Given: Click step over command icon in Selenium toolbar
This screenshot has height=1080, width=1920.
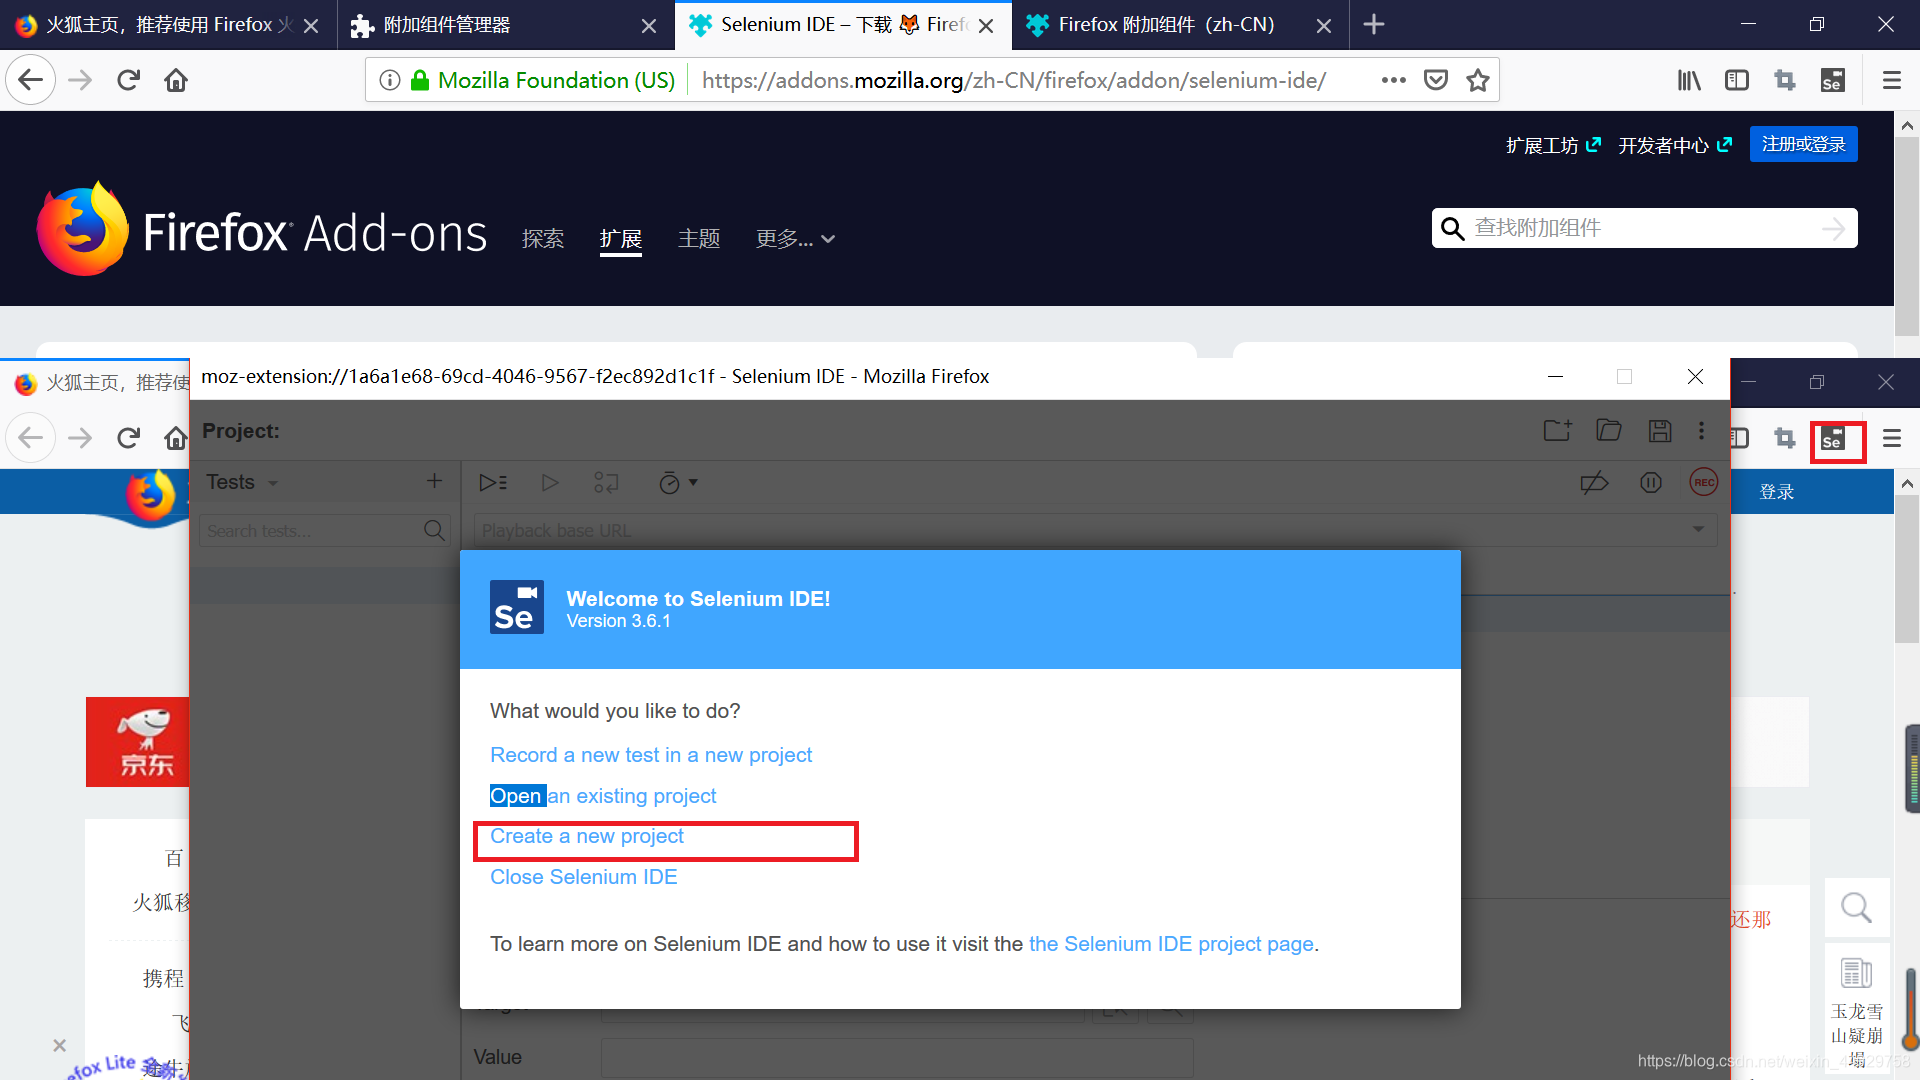Looking at the screenshot, I should point(606,483).
